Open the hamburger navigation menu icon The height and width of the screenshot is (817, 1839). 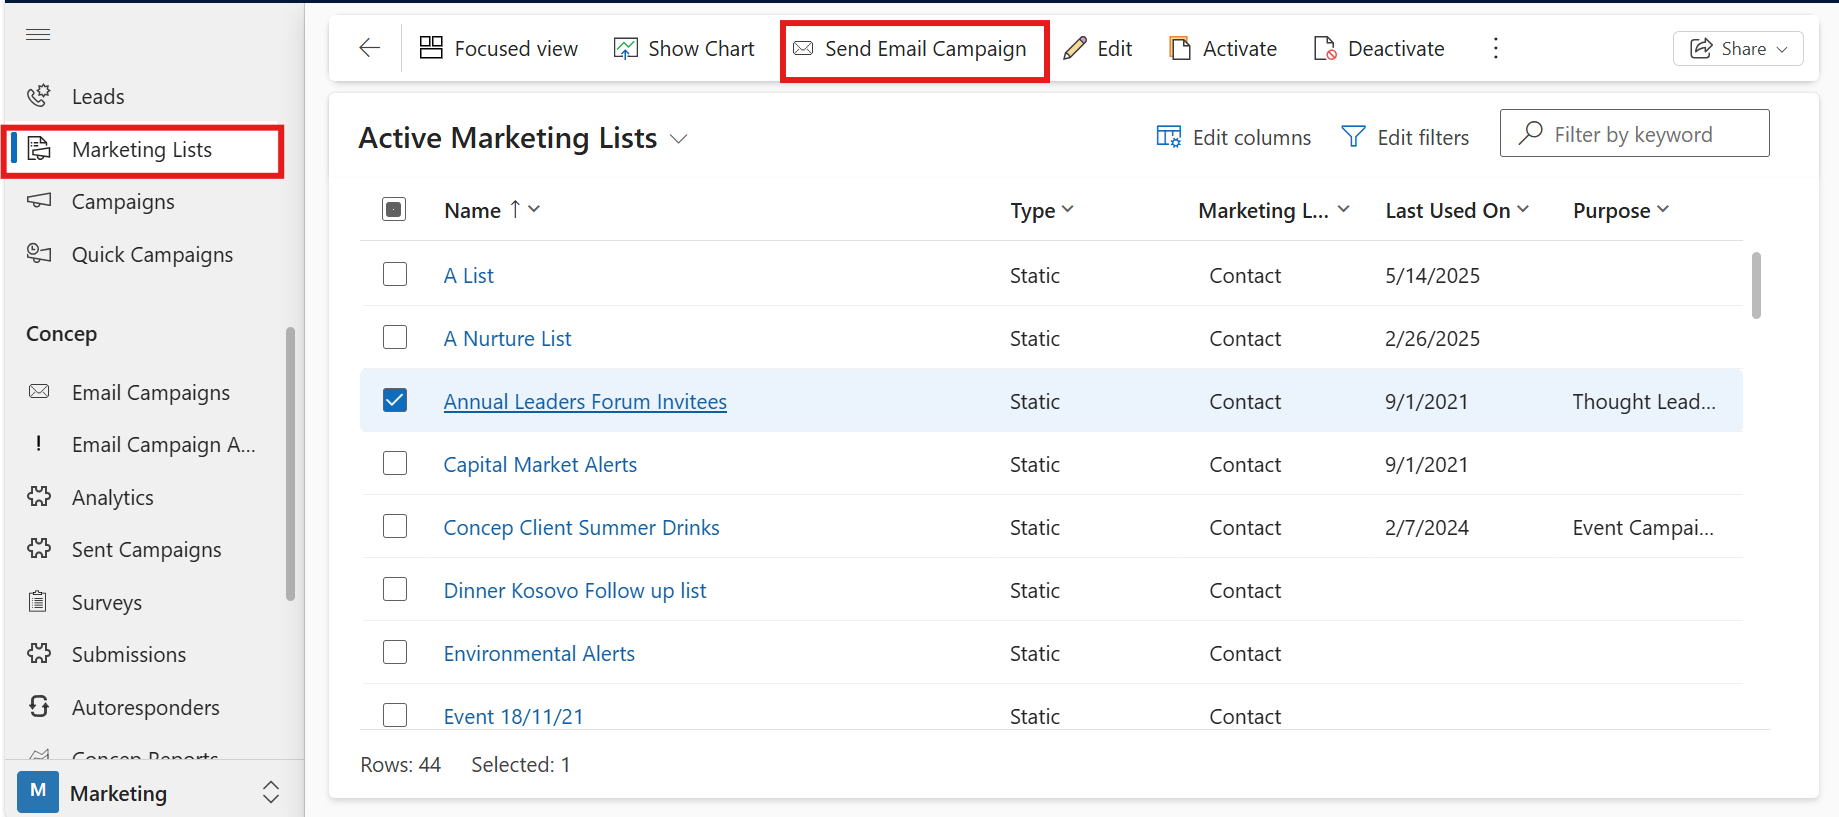[x=38, y=35]
